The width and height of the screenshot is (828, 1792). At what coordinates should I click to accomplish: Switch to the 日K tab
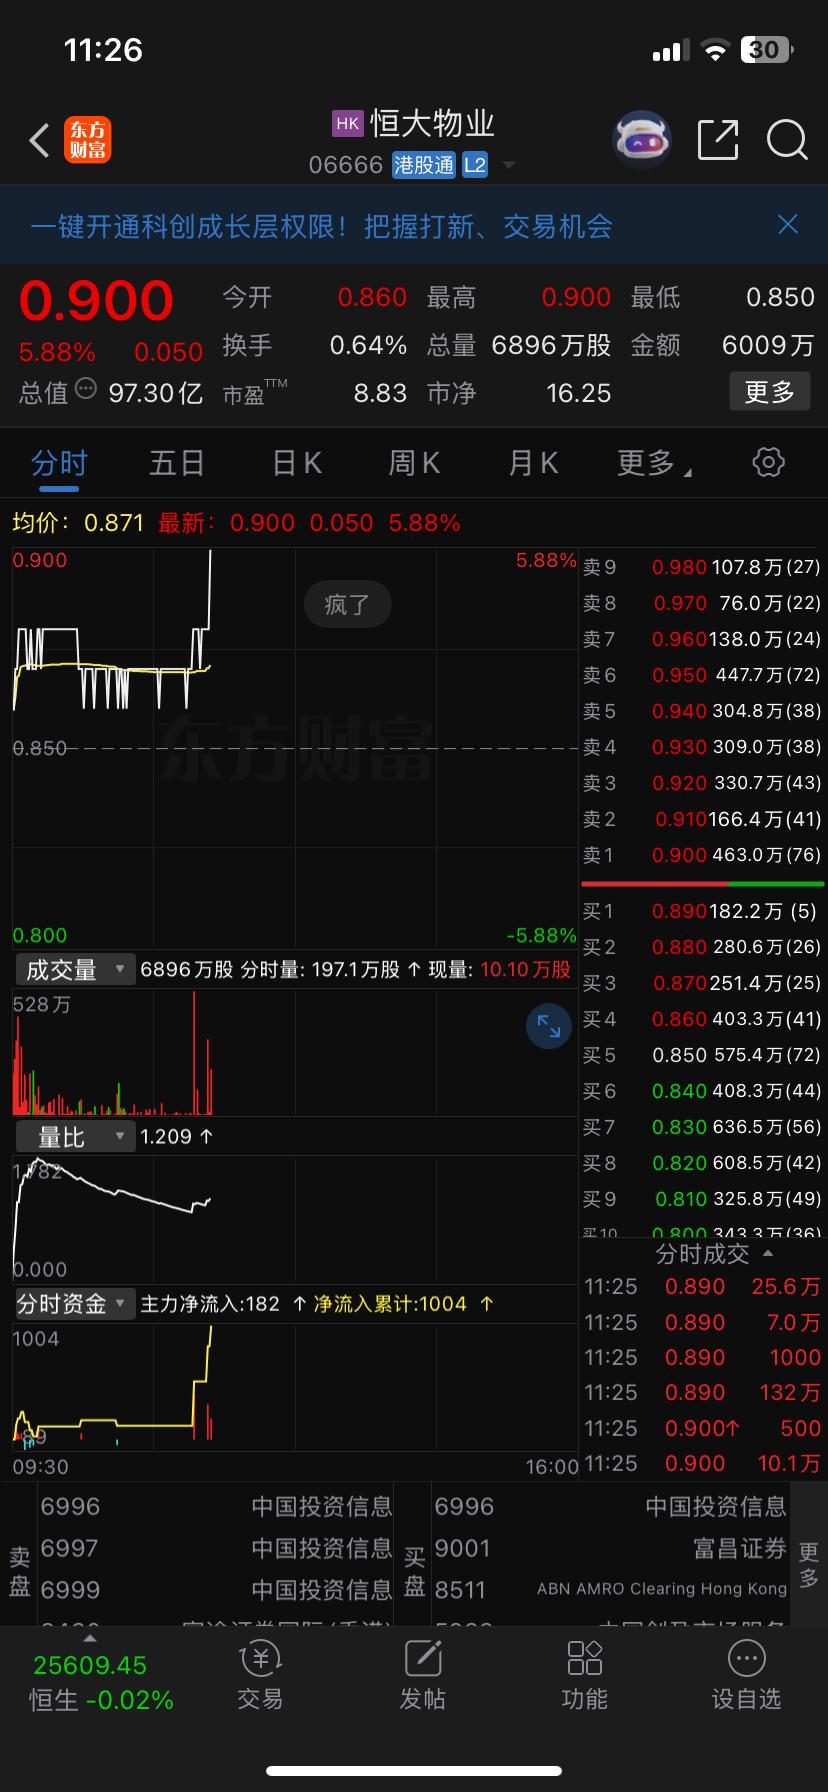297,463
